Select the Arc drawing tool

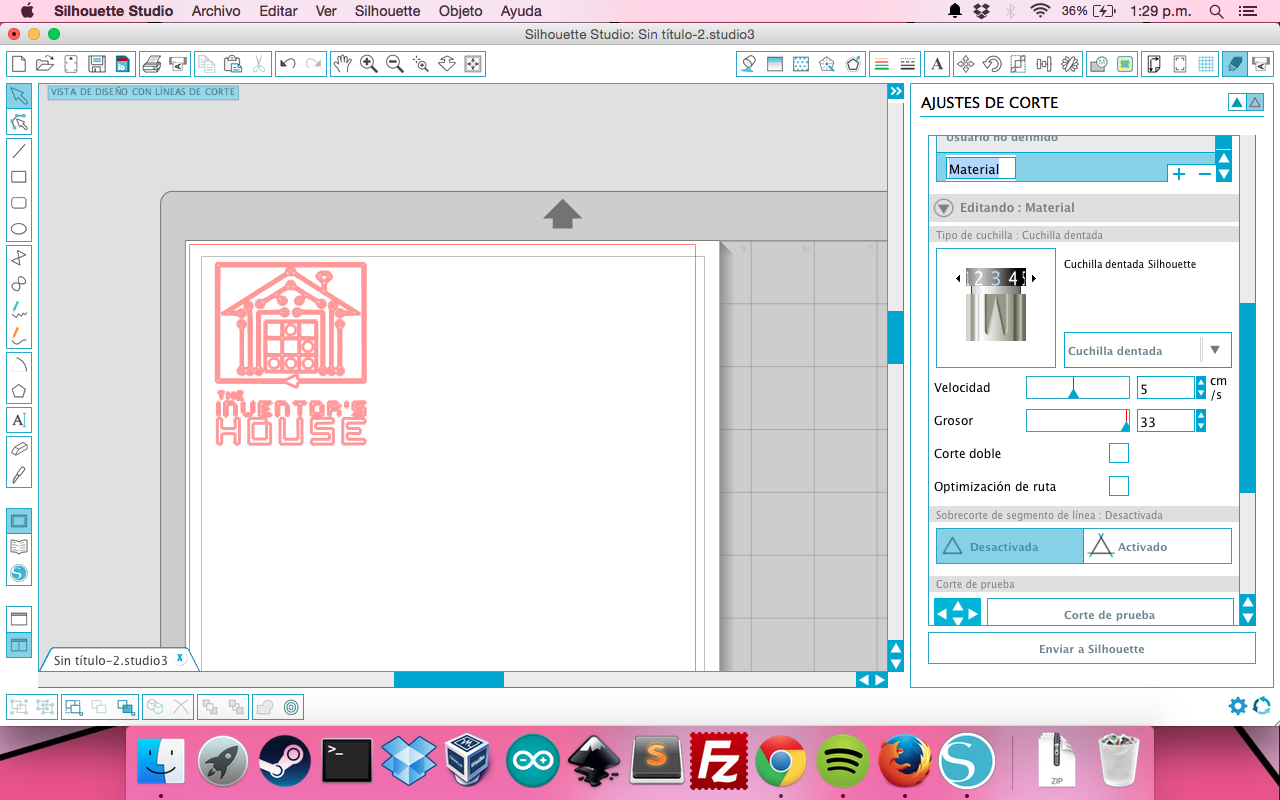(19, 365)
